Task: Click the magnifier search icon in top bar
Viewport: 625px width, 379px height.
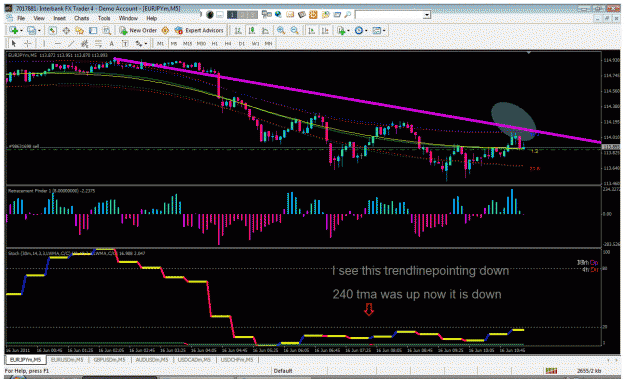Action: [348, 15]
